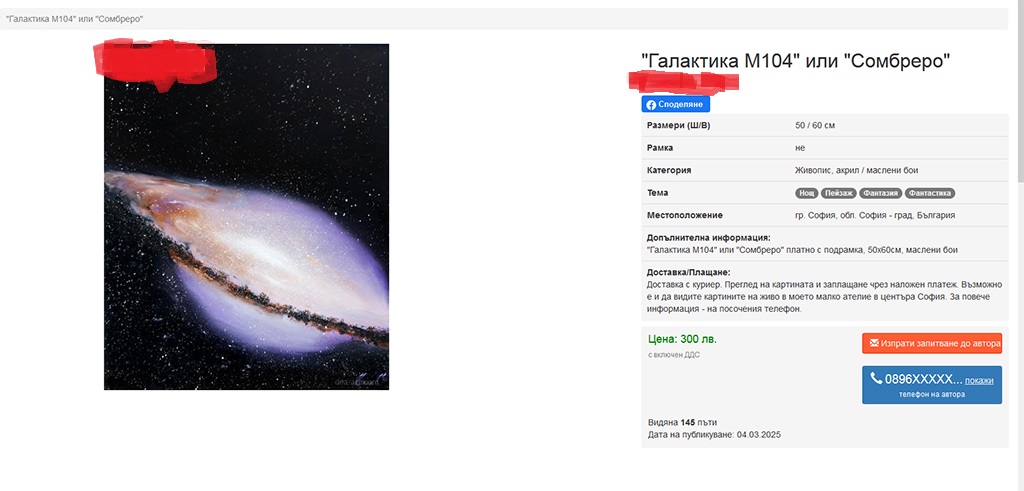Image resolution: width=1024 pixels, height=491 pixels.
Task: Click the "Галактика M104" main heading
Action: (x=795, y=61)
